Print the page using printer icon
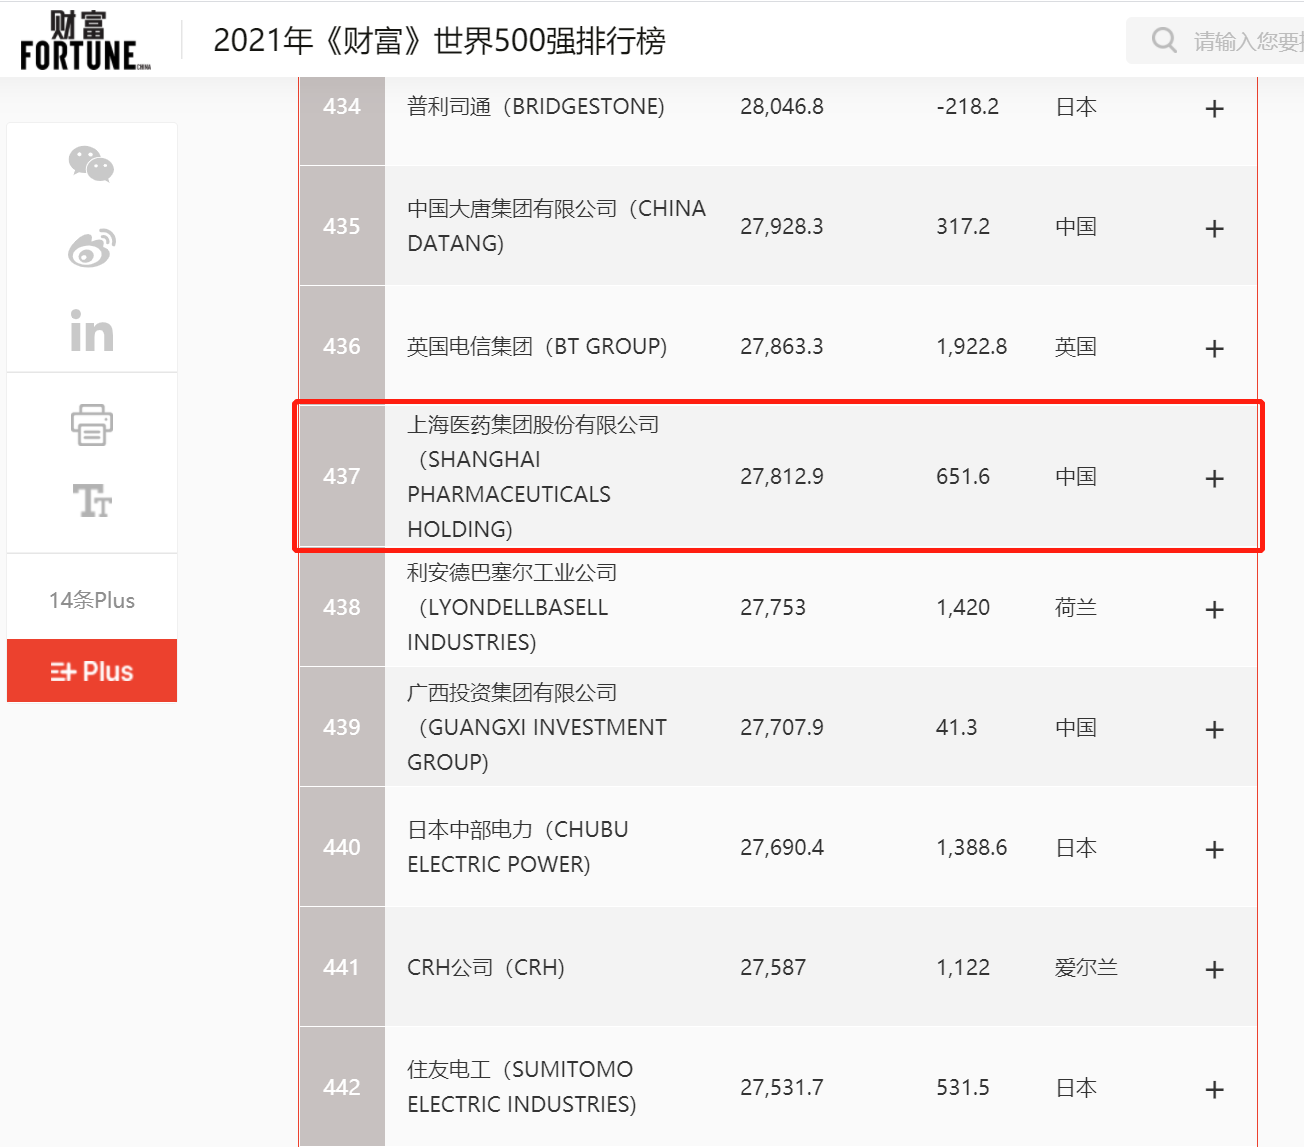Screen dimensions: 1304x1147 tap(91, 425)
